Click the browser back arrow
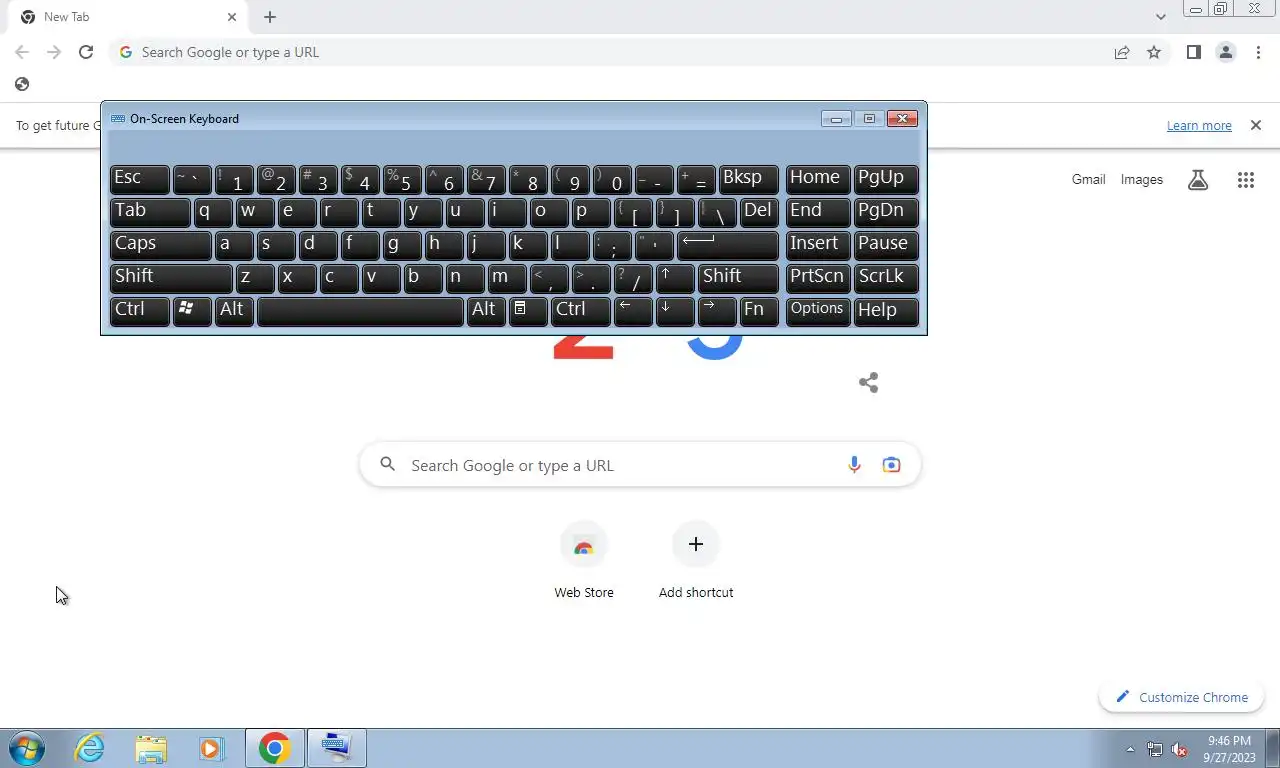 22,52
